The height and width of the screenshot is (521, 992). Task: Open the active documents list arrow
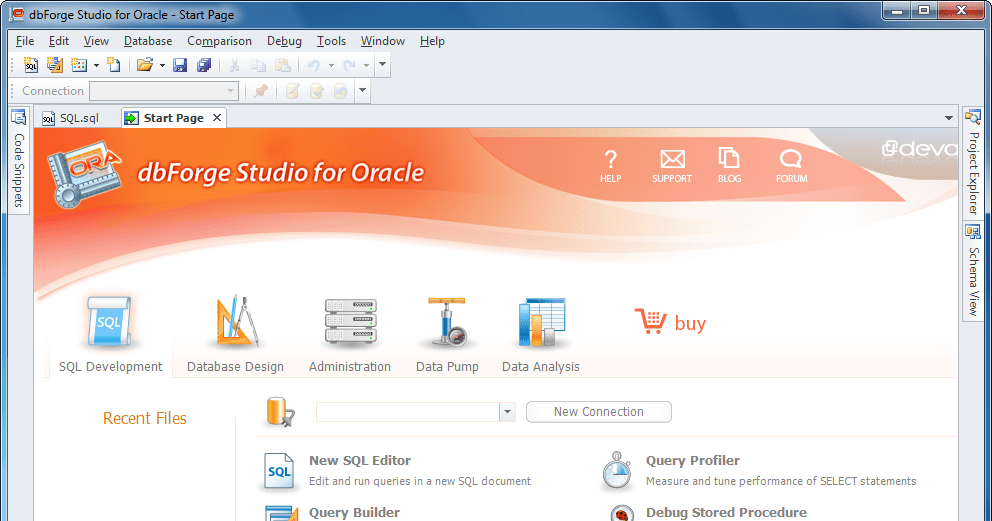948,118
